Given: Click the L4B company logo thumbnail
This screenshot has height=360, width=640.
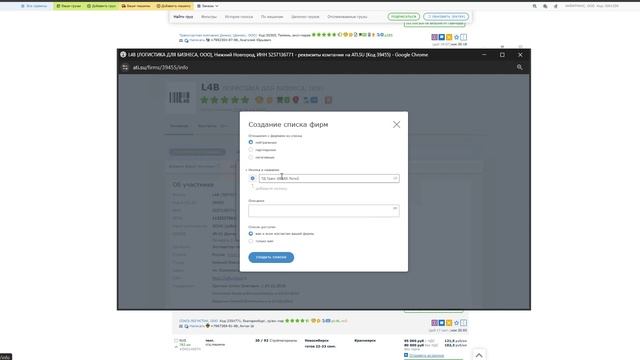Looking at the screenshot, I should pos(179,98).
